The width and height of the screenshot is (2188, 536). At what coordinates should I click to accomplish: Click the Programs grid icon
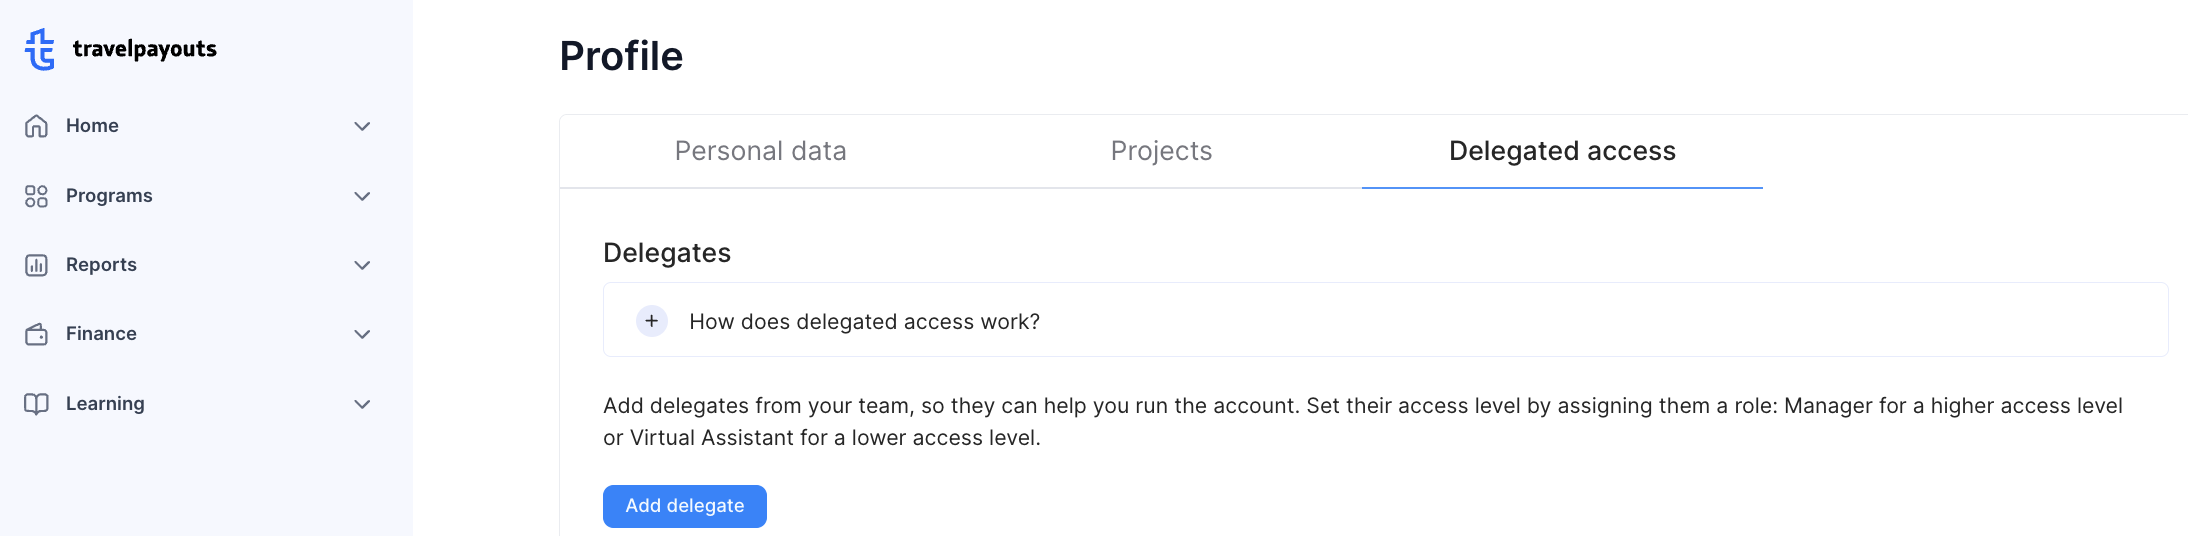pyautogui.click(x=36, y=196)
